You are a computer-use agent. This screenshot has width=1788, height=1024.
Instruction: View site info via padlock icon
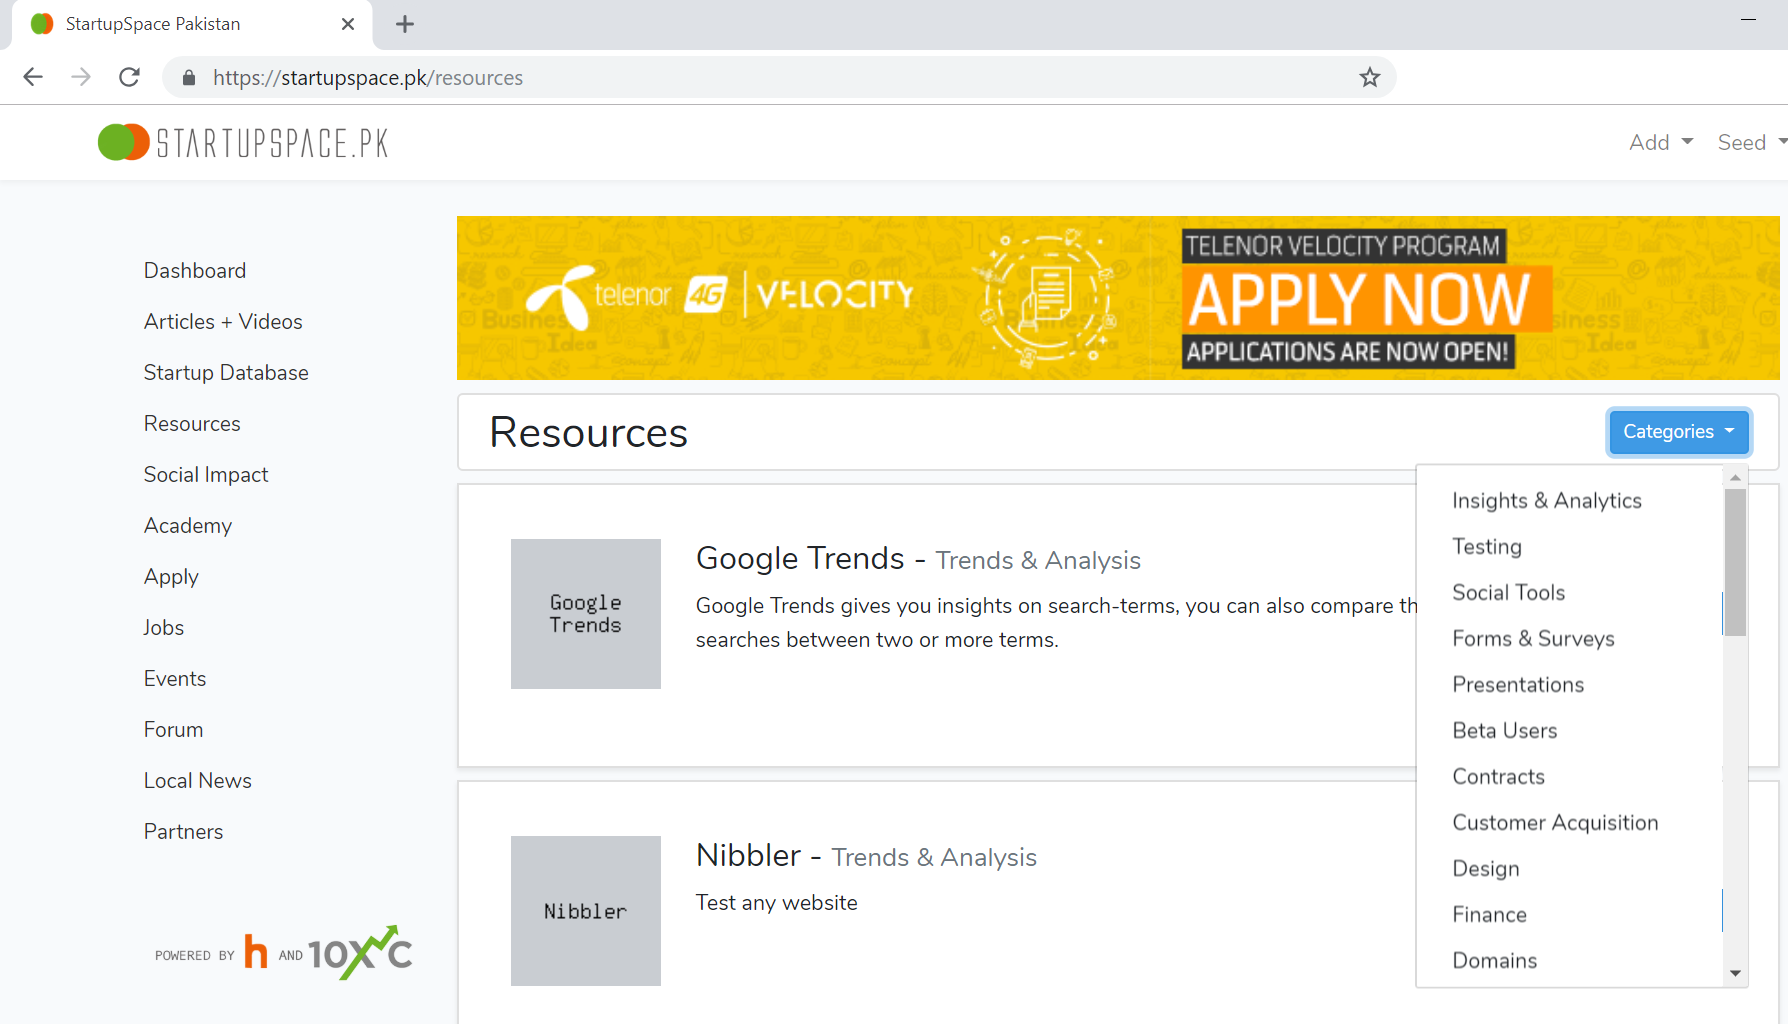coord(189,78)
